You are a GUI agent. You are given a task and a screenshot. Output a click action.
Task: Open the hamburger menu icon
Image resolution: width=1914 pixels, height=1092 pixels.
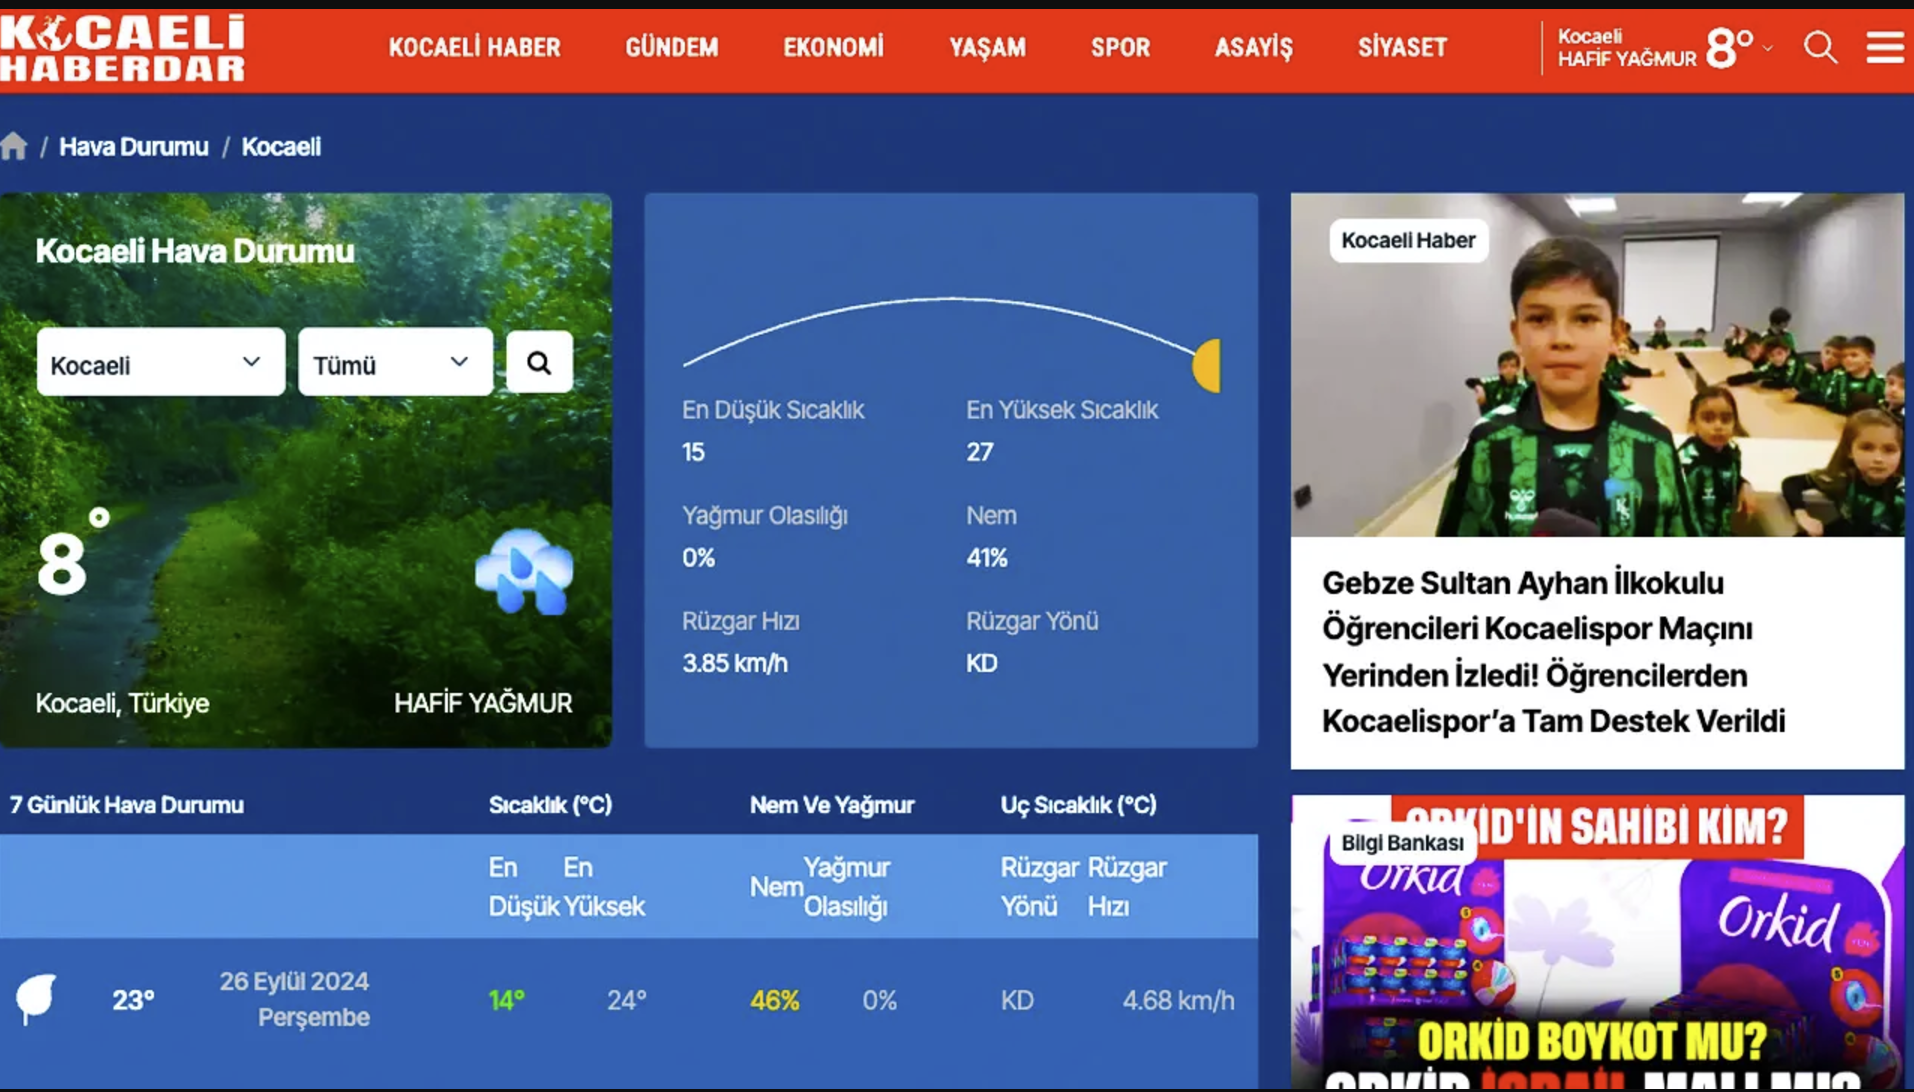point(1884,47)
